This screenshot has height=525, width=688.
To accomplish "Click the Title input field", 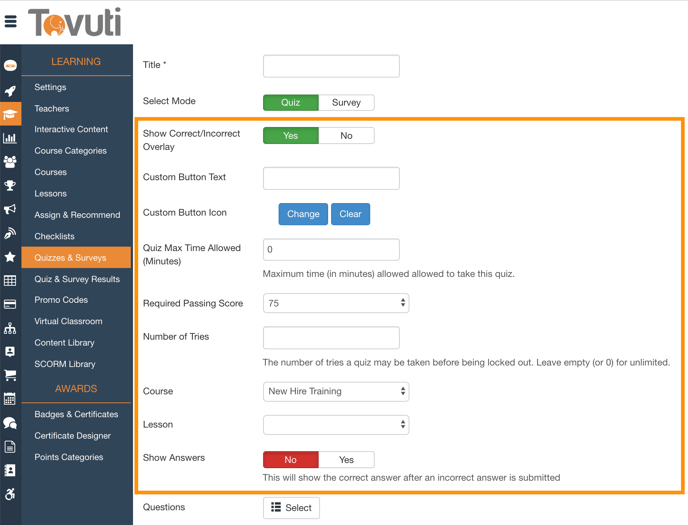I will click(x=331, y=66).
